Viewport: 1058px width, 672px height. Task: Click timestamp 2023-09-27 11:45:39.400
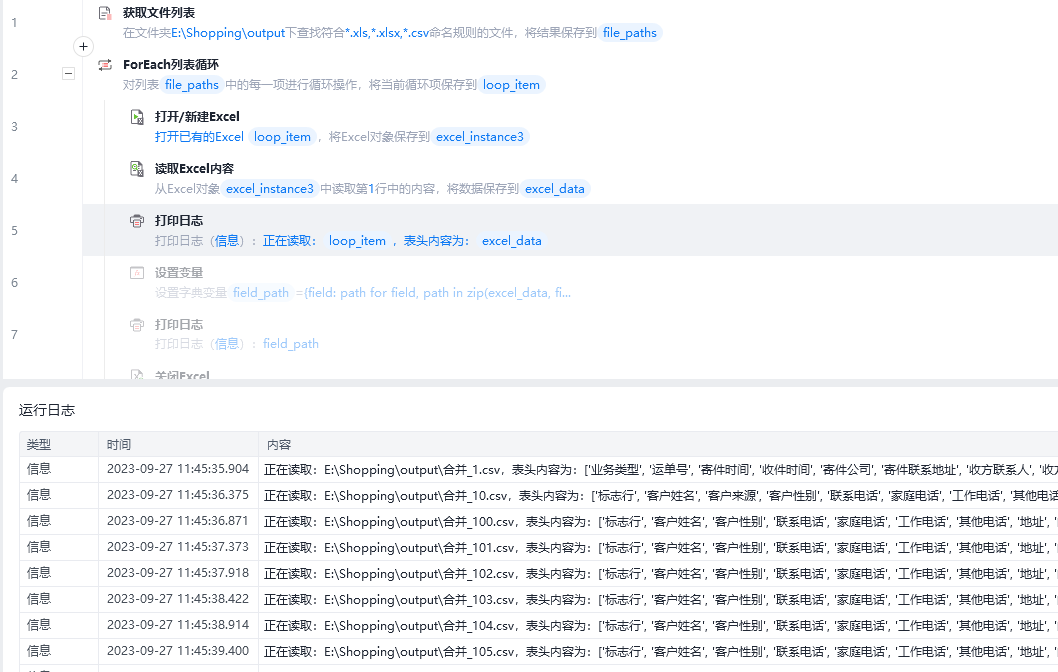178,651
